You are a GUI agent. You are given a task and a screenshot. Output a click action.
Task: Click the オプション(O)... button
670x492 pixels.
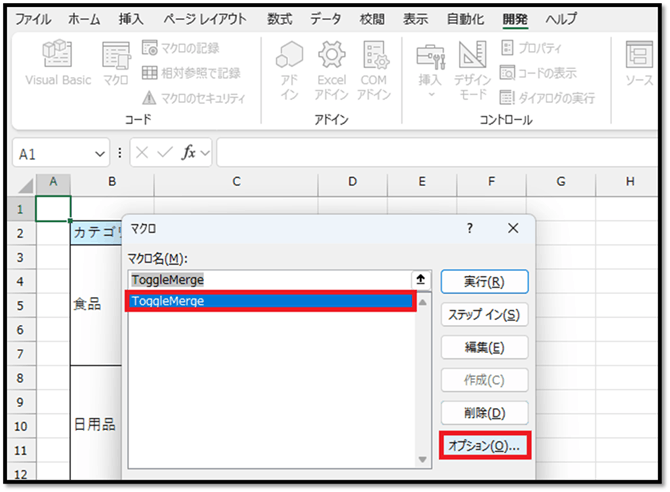click(x=484, y=446)
